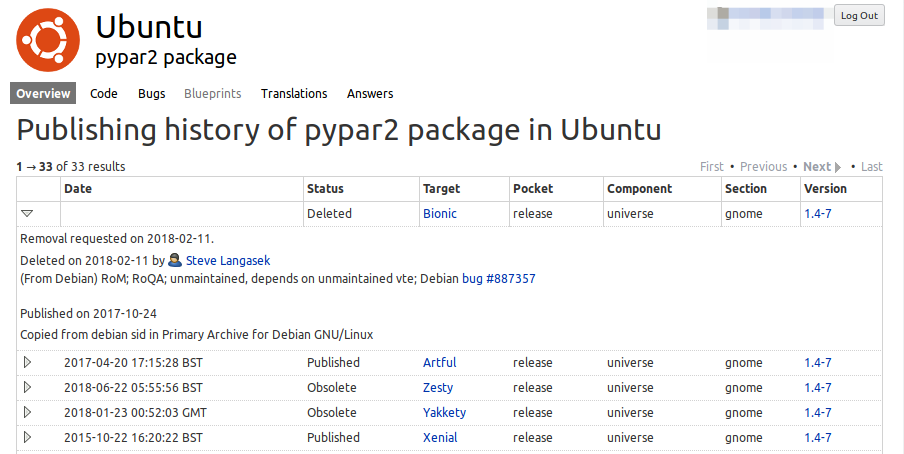Click the Last pagination link
The width and height of the screenshot is (904, 454).
872,167
